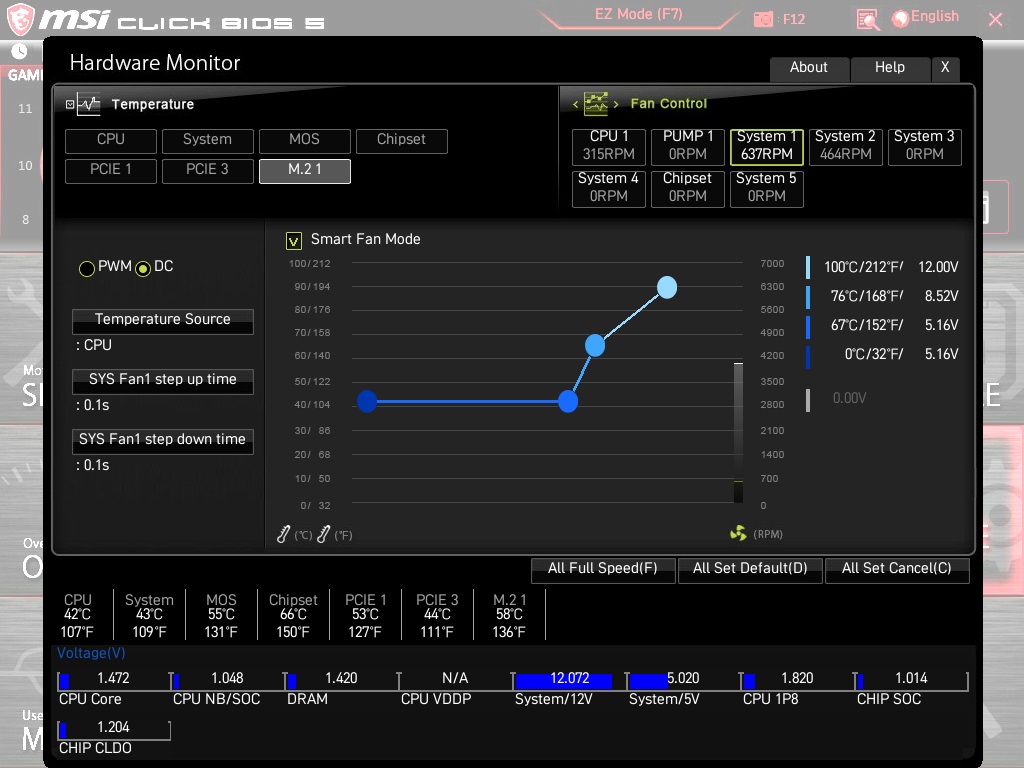Click the 100°C/212°F 12.00V curve entry
Screen dimensions: 1024x768
(x=883, y=267)
